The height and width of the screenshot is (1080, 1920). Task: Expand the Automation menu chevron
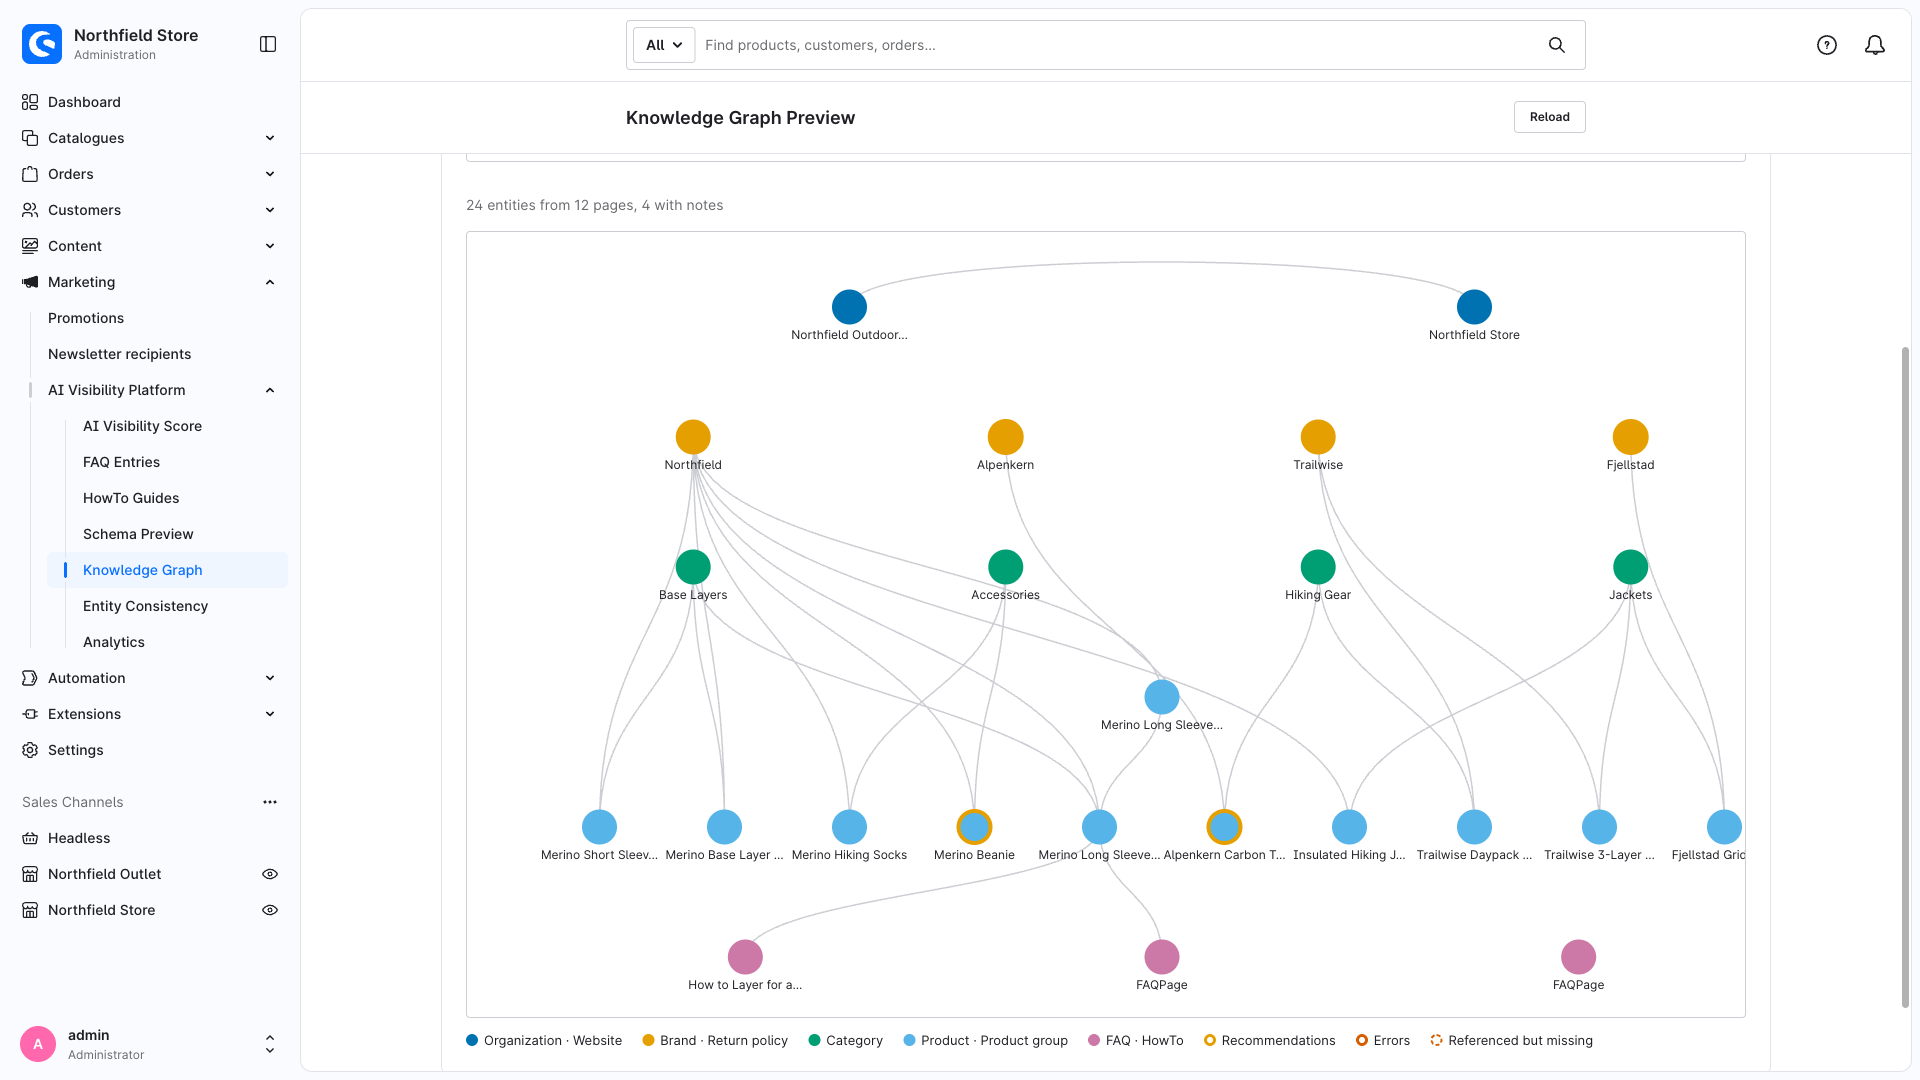point(270,678)
